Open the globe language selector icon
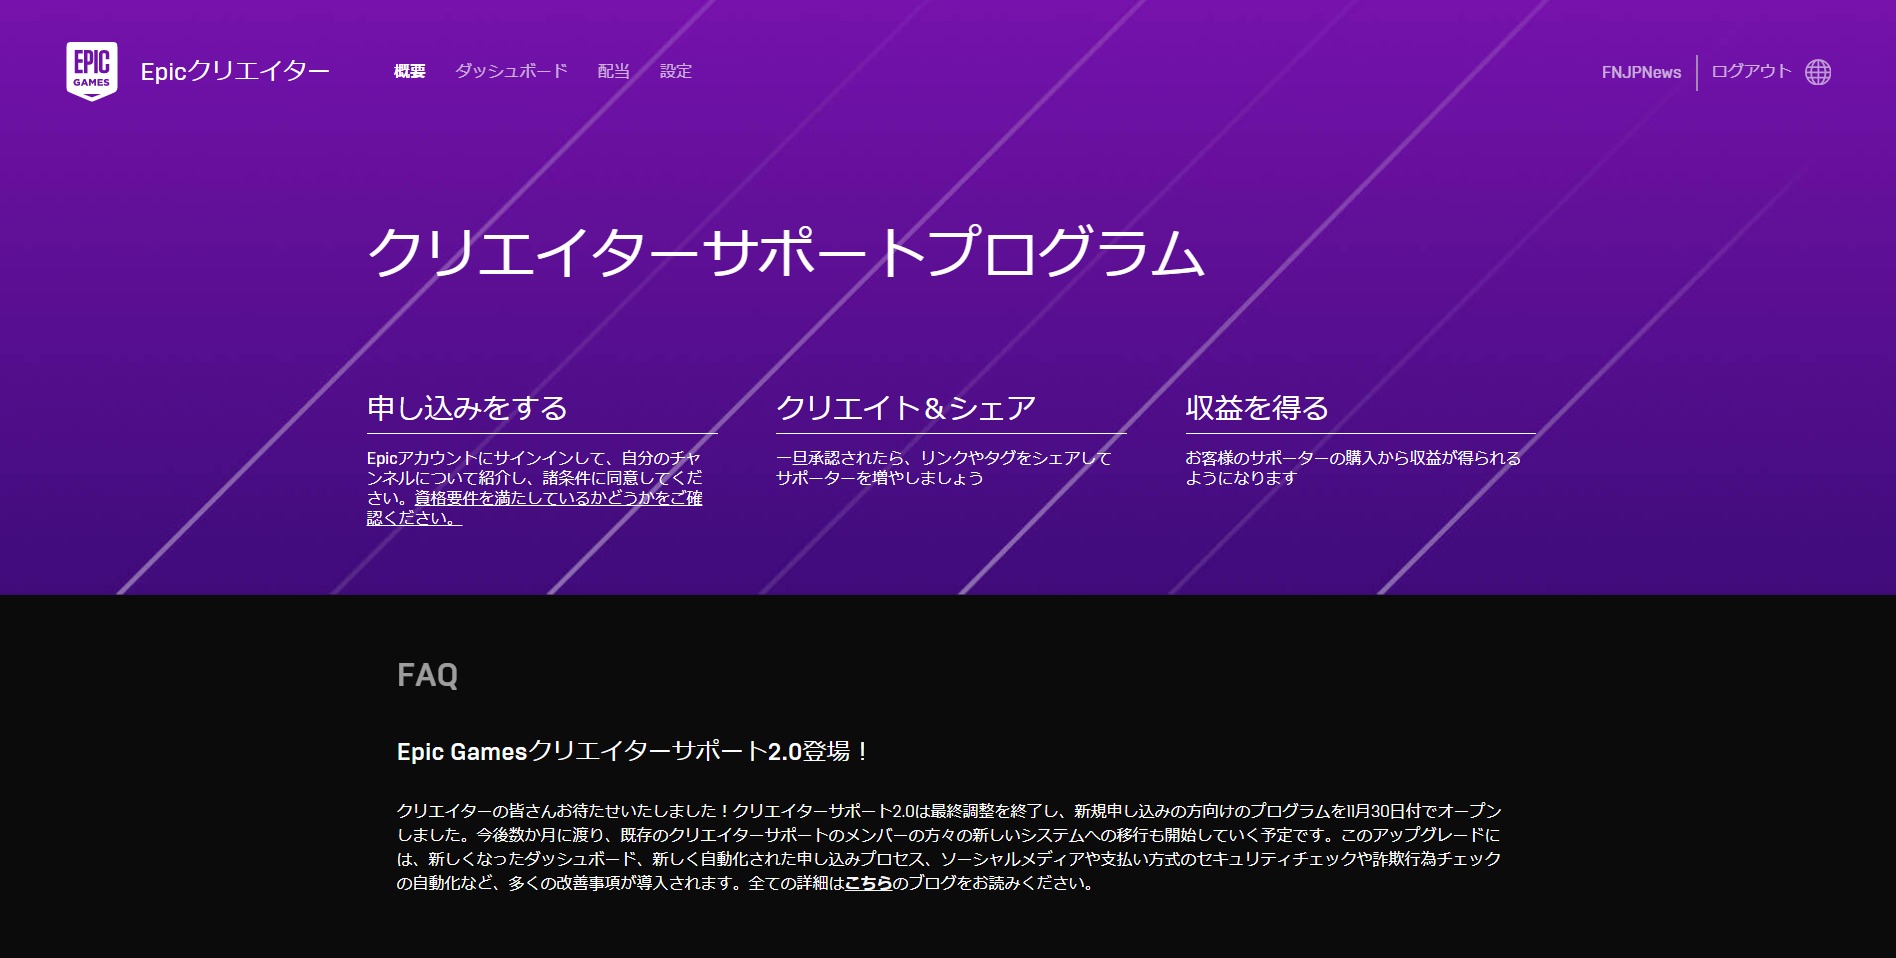 click(x=1818, y=72)
